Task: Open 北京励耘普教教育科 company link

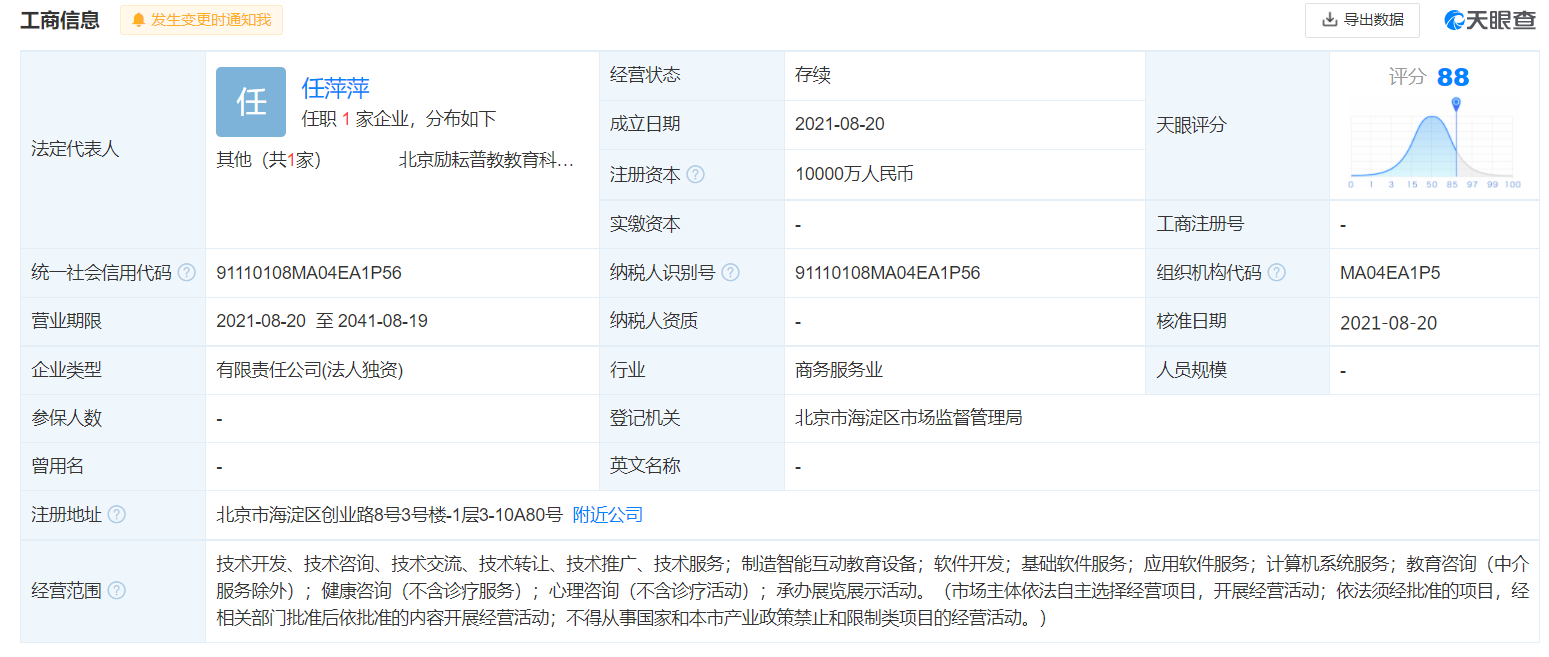Action: tap(486, 159)
